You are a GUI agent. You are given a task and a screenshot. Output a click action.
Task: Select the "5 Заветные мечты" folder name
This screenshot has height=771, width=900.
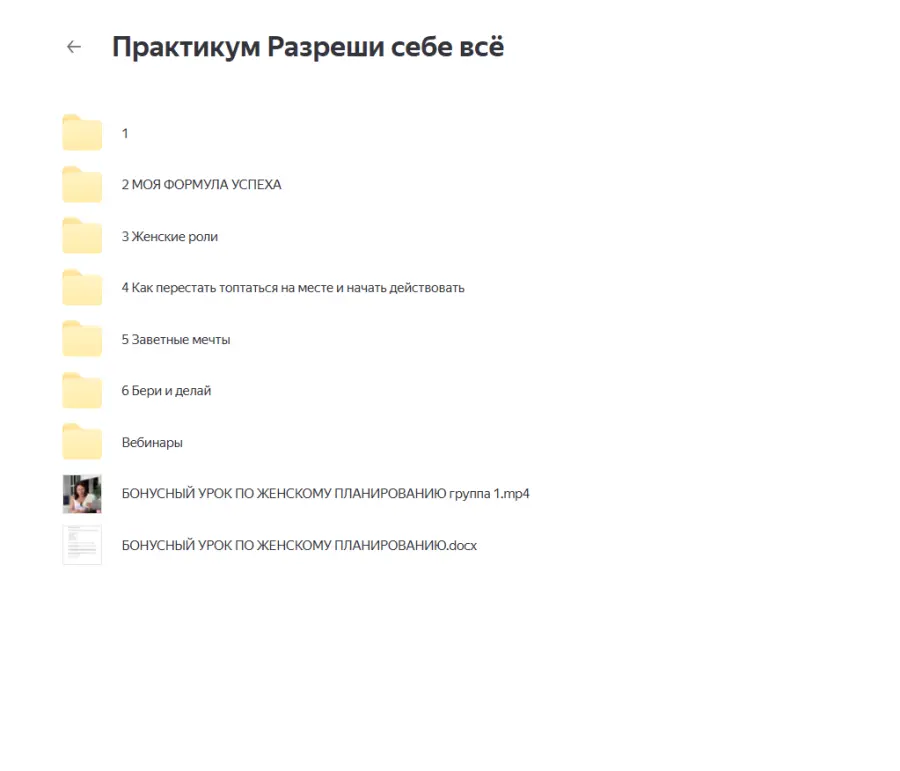[177, 338]
